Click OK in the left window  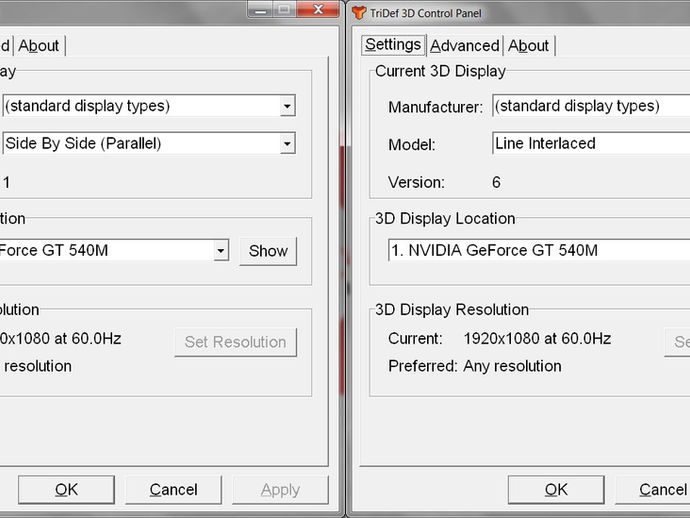pos(66,489)
